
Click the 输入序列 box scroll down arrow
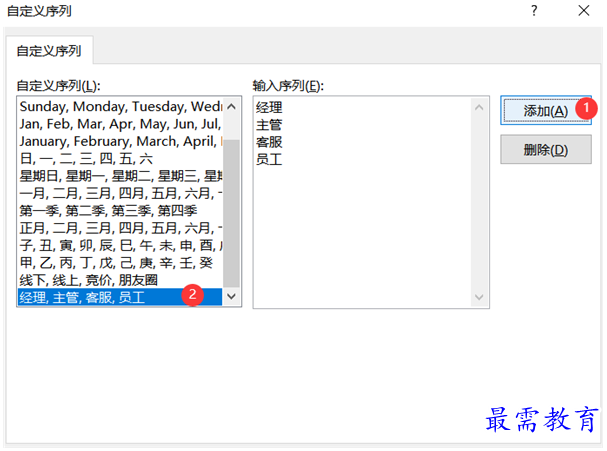point(479,297)
